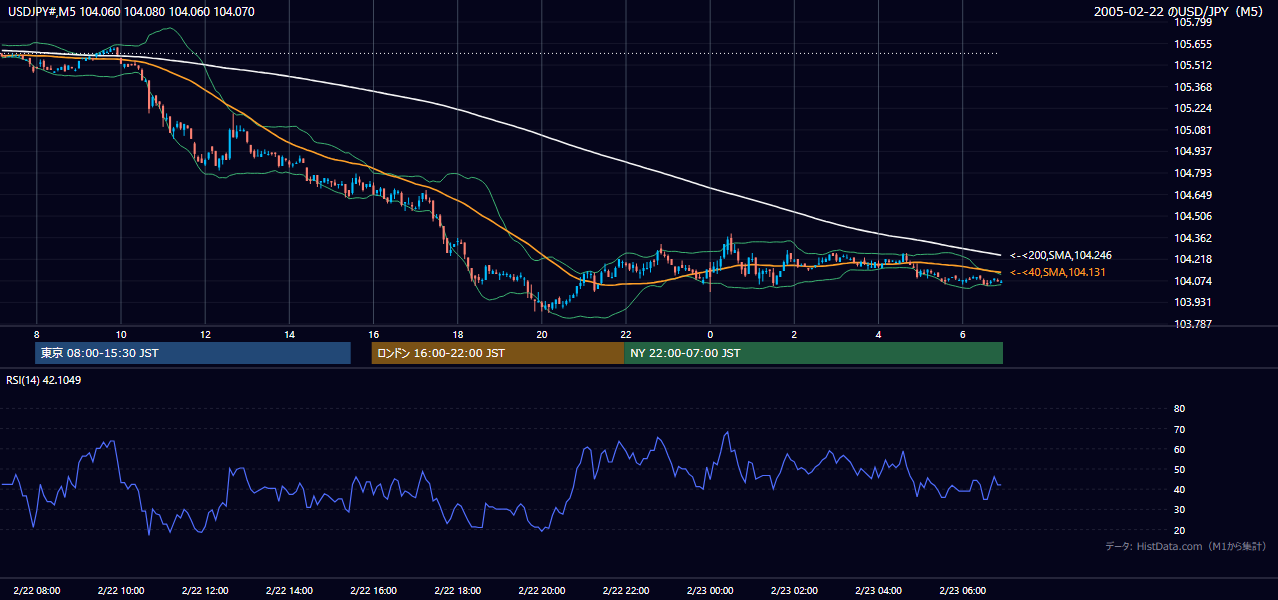Click RSI scale value 70
The image size is (1278, 600).
pos(1179,429)
